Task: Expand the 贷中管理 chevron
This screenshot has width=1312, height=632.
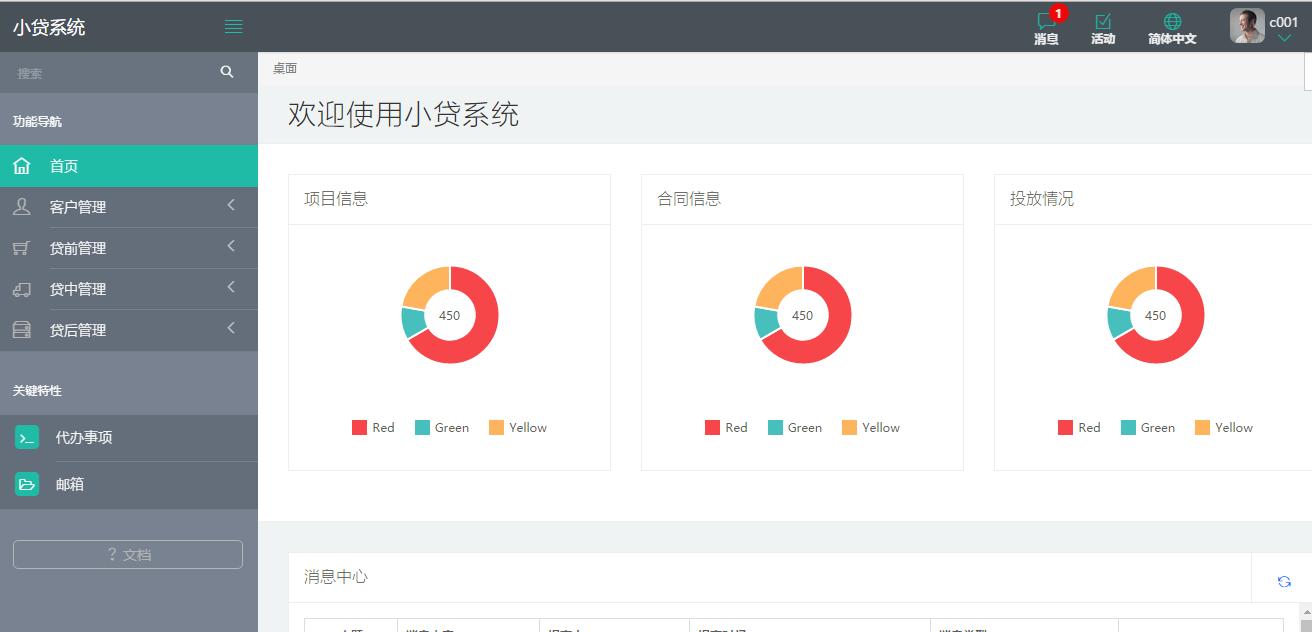Action: tap(231, 287)
